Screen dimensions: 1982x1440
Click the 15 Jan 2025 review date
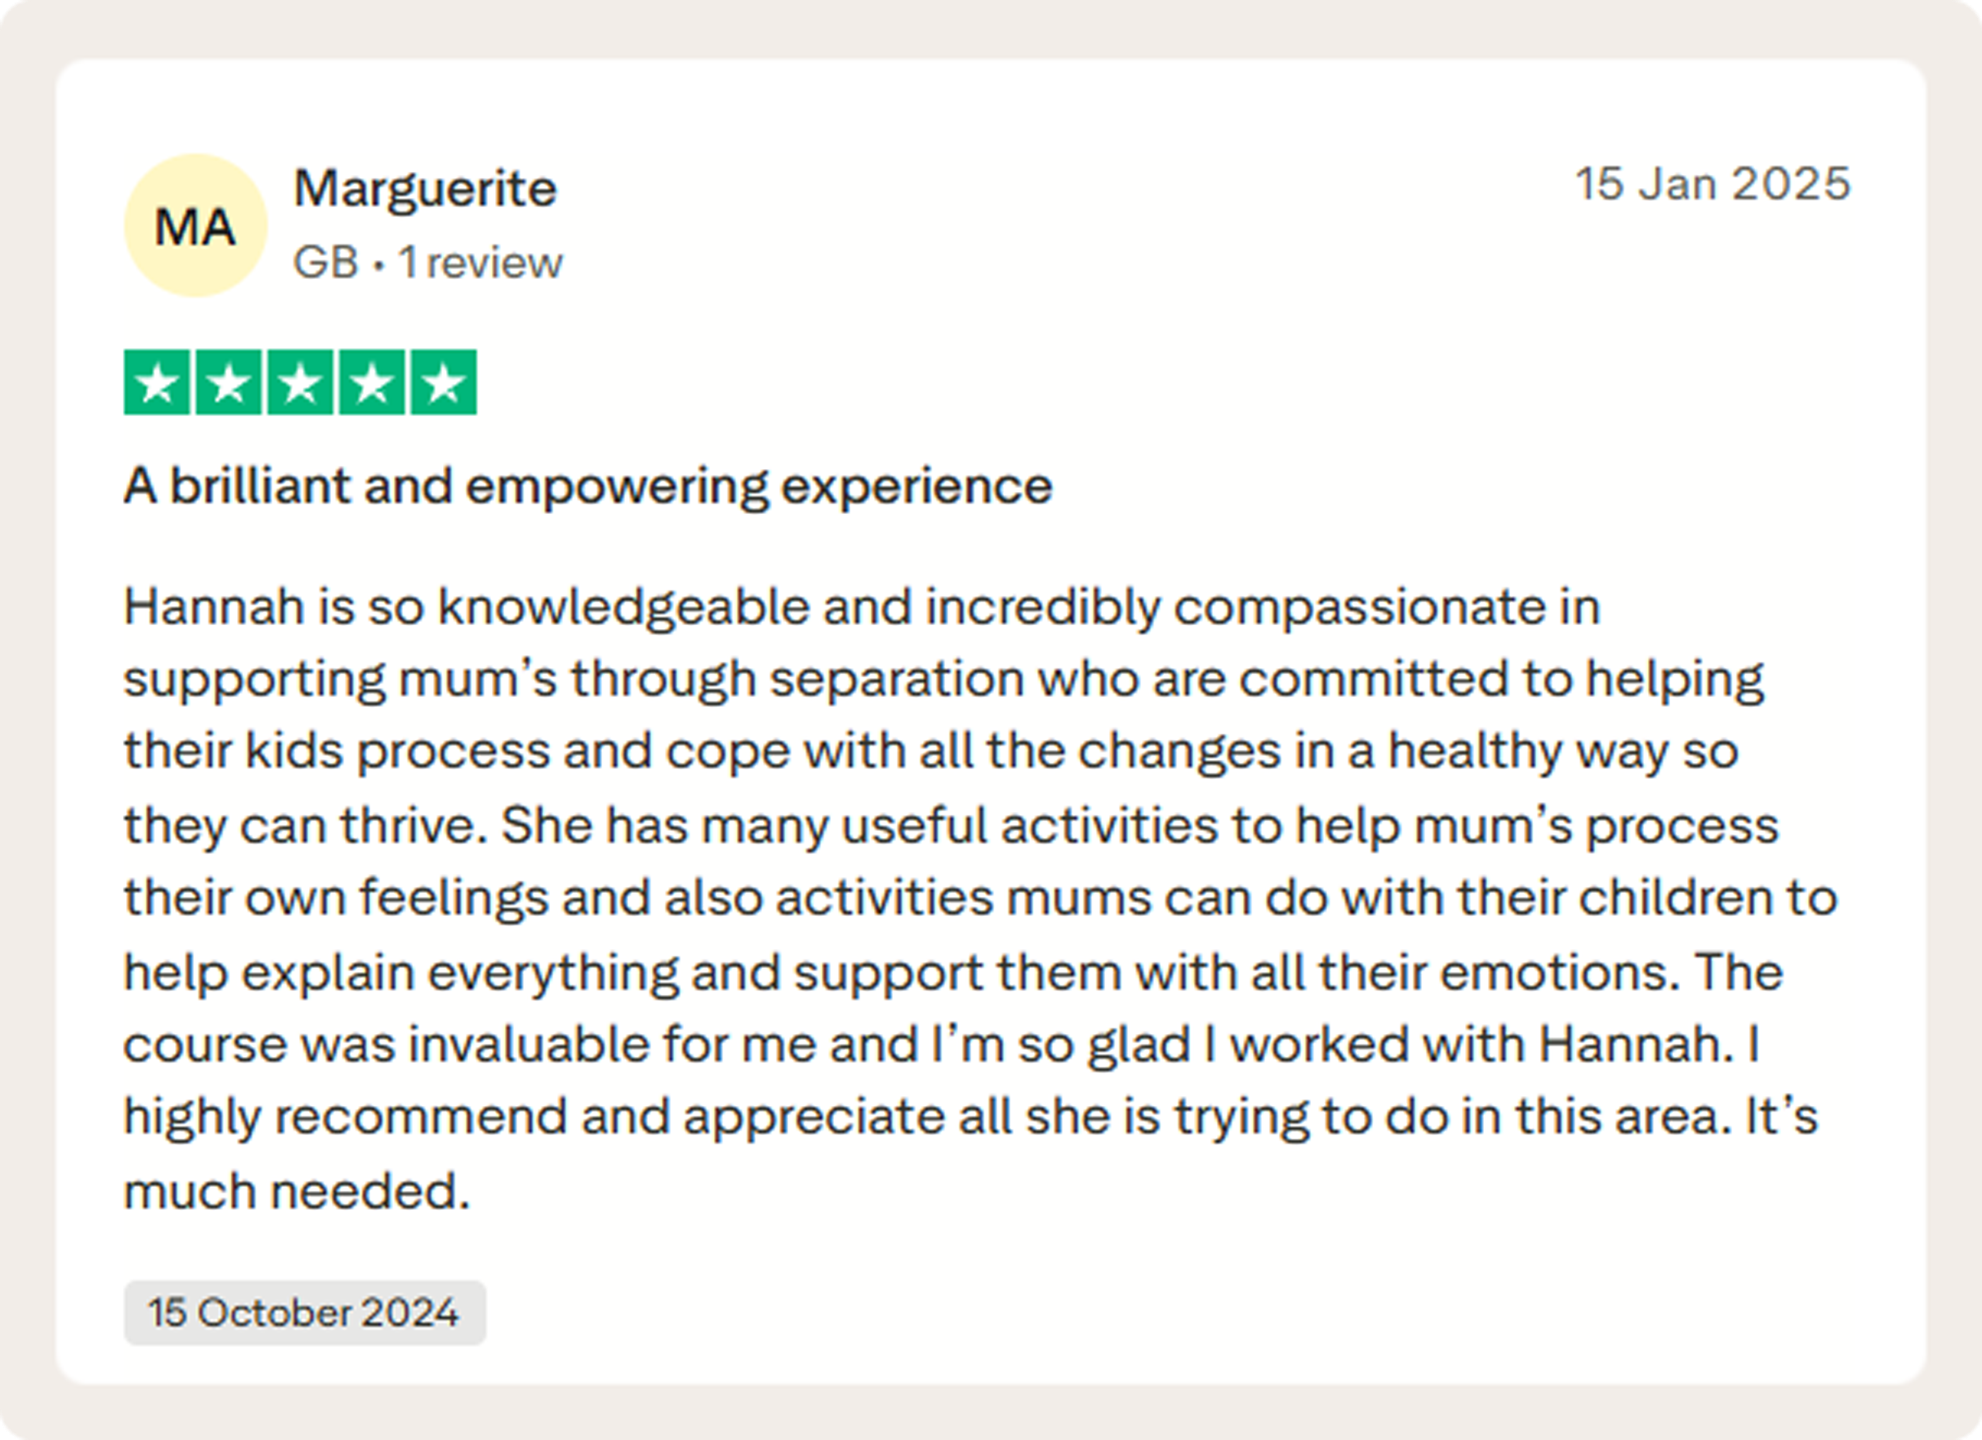(x=1713, y=184)
